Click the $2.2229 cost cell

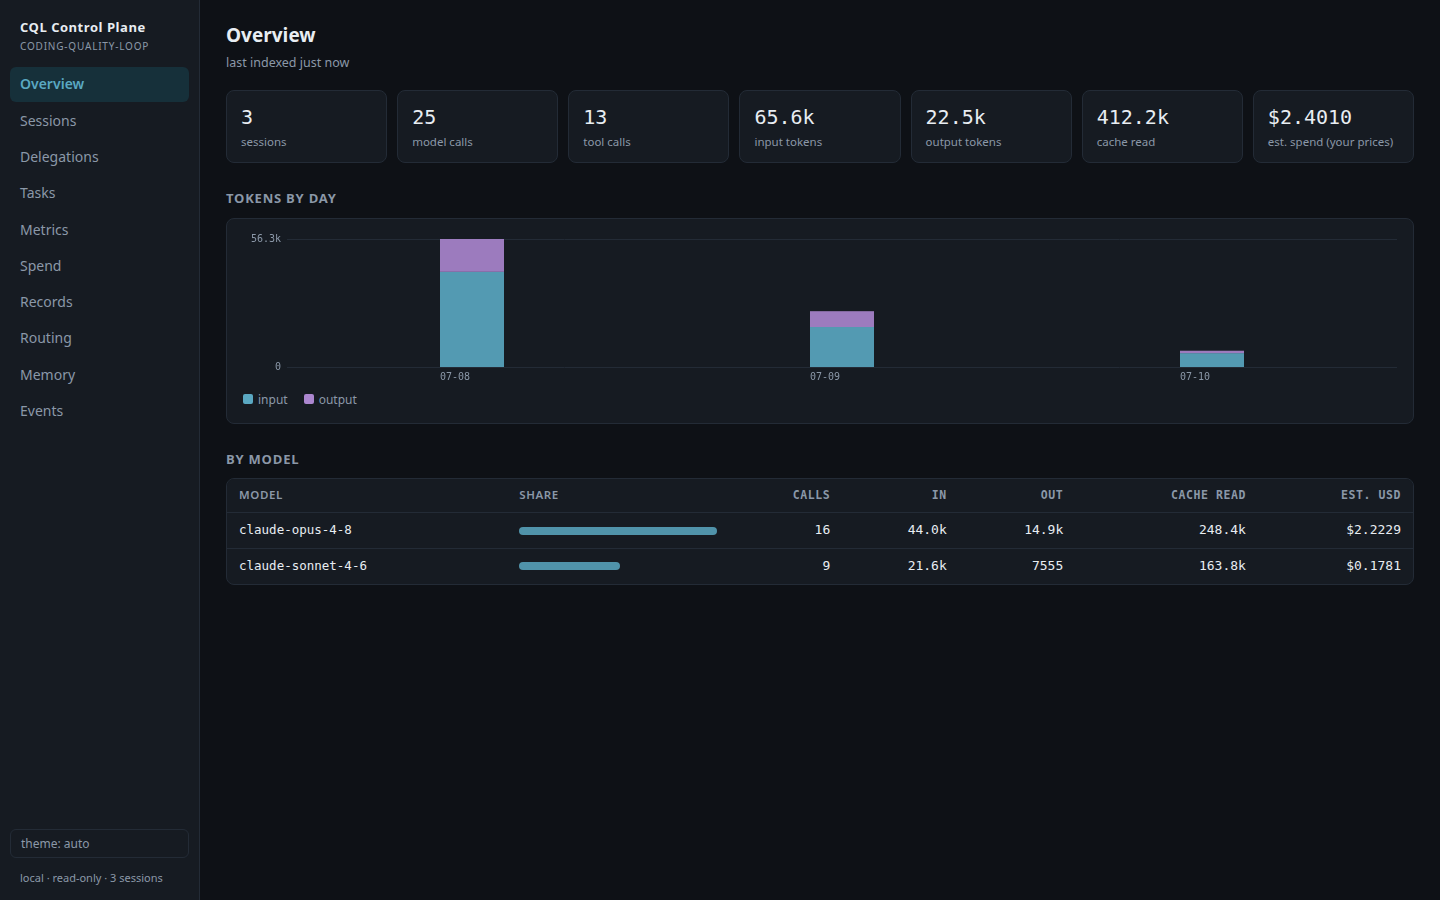click(1373, 530)
